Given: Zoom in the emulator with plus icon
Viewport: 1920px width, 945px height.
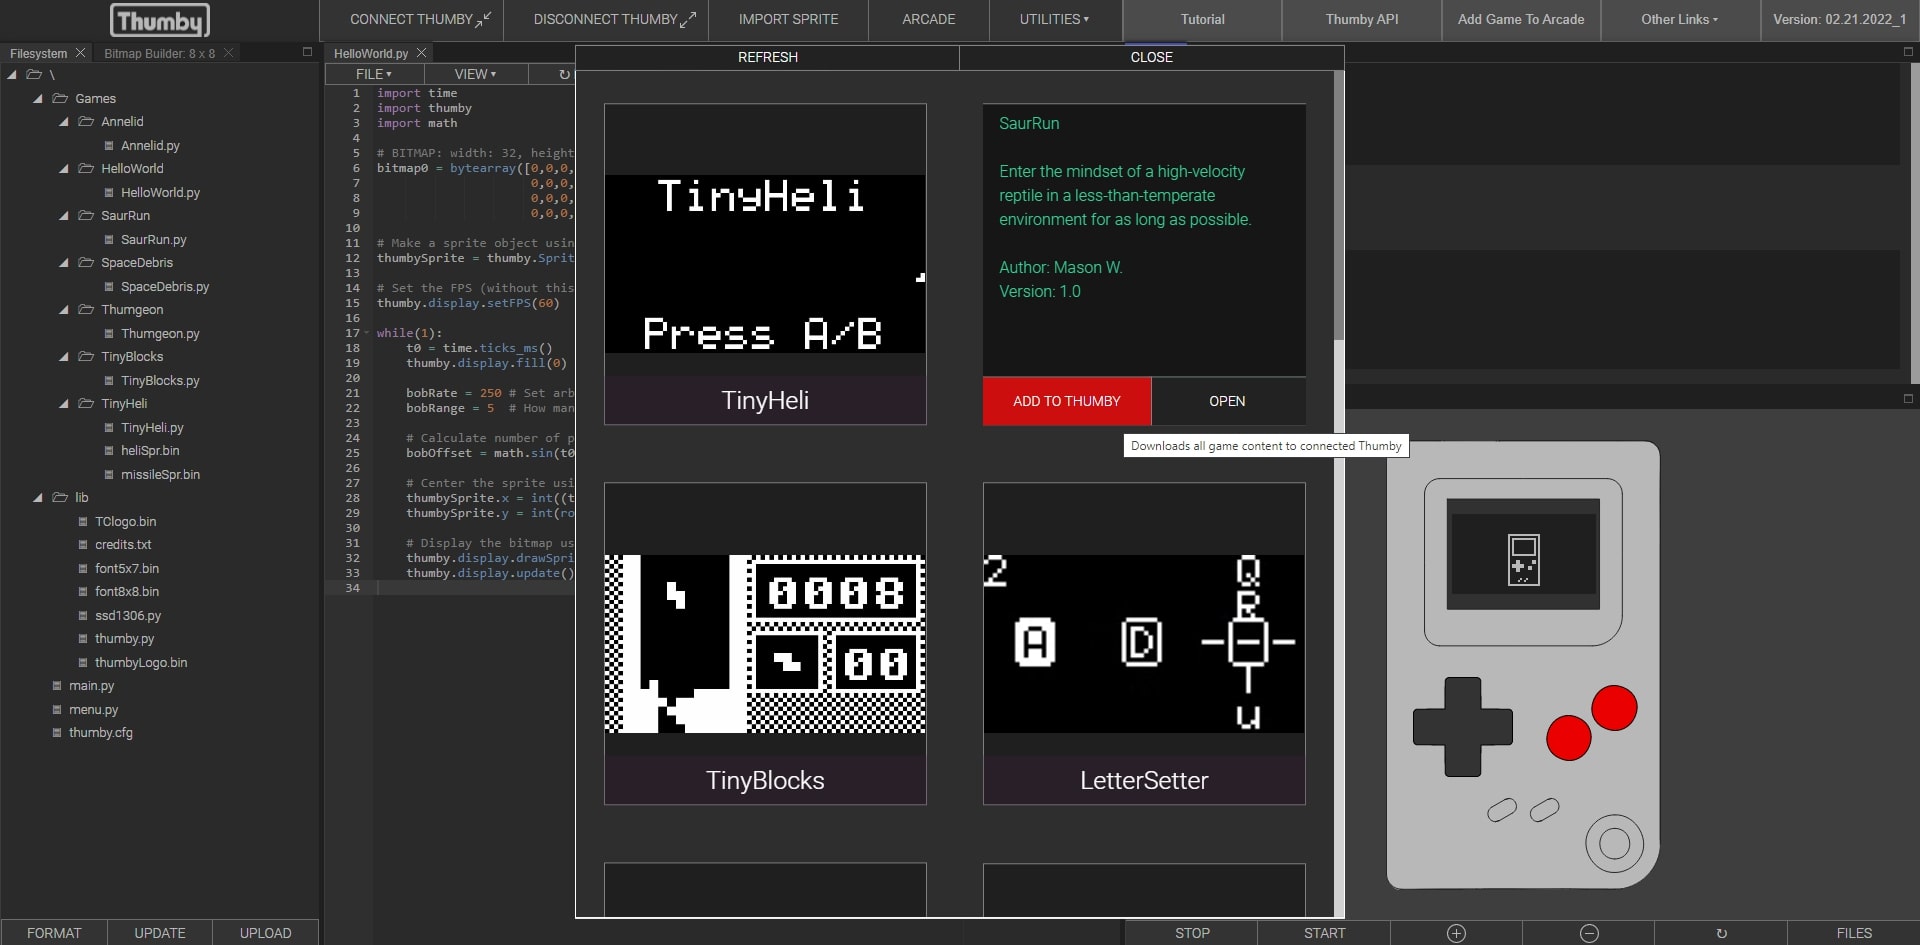Looking at the screenshot, I should coord(1456,933).
